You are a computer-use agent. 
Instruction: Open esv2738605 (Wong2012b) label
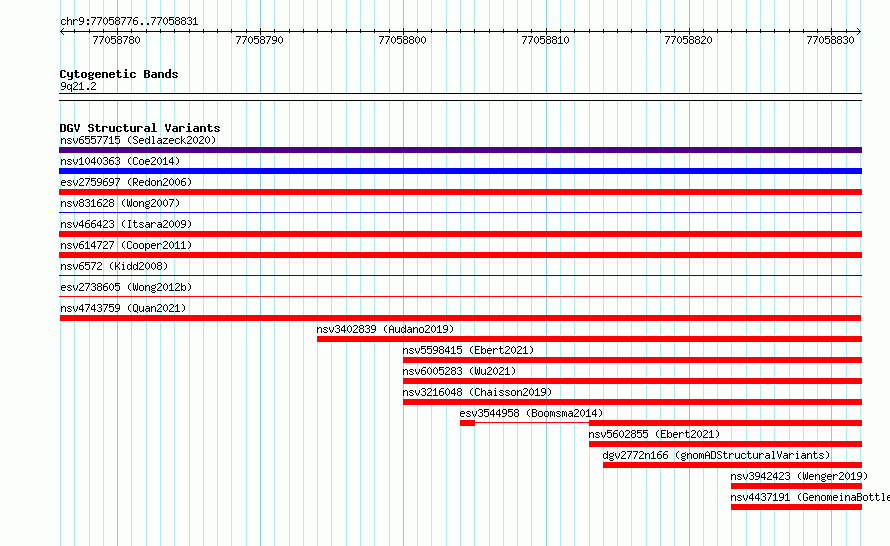pos(126,287)
